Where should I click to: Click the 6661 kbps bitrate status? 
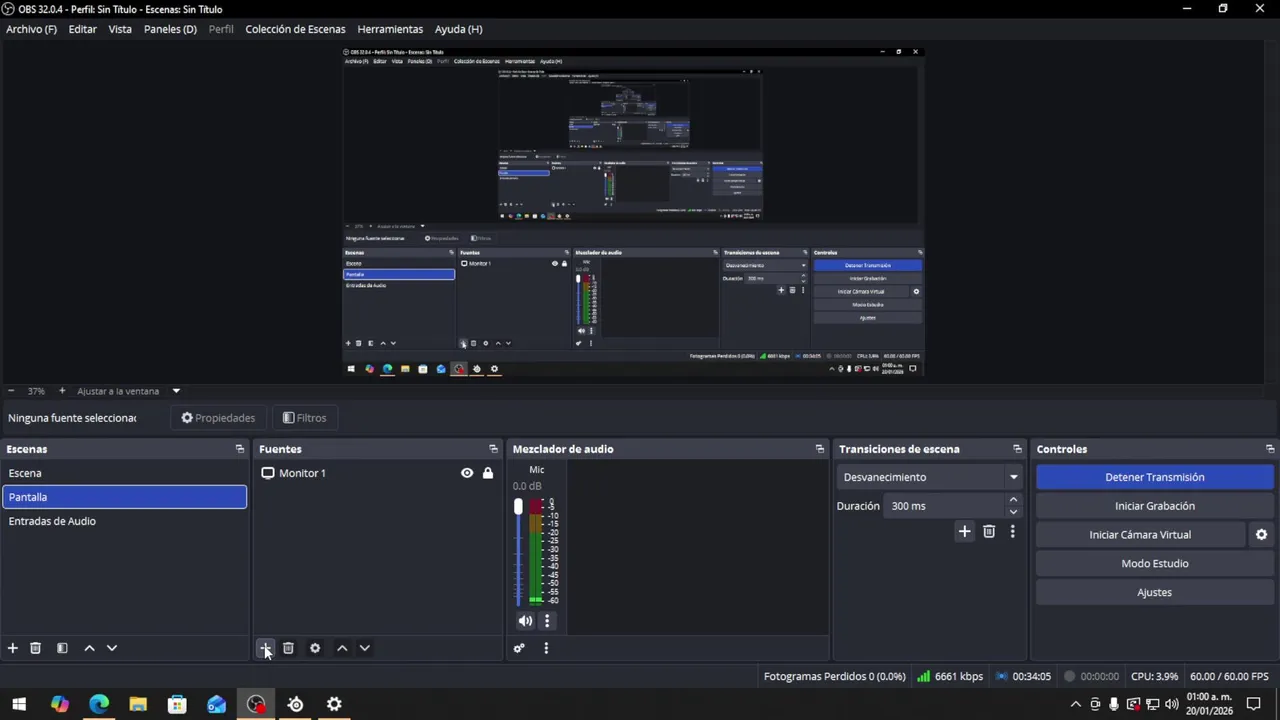[950, 677]
